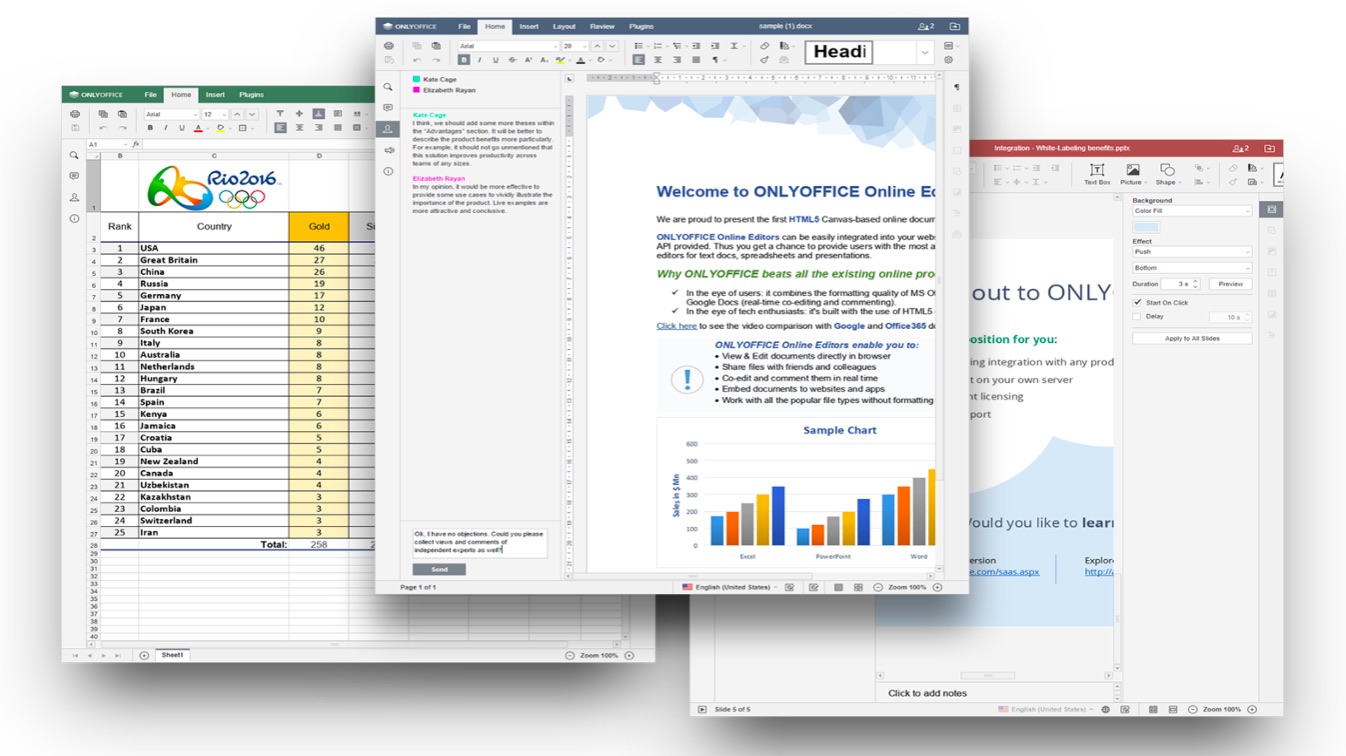
Task: Click Italic in the spreadsheet toolbar
Action: (166, 128)
